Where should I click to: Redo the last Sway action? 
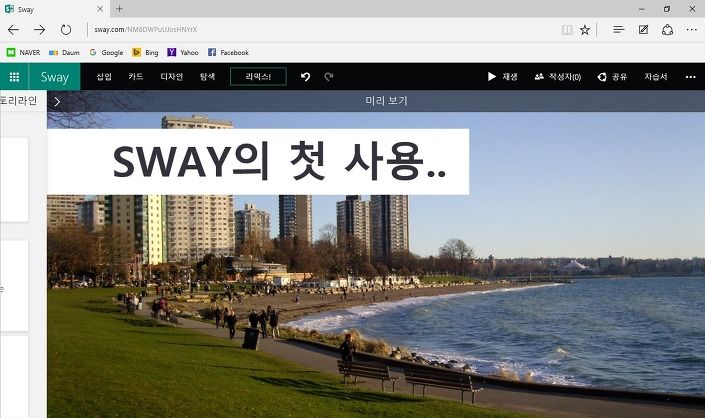(x=329, y=77)
